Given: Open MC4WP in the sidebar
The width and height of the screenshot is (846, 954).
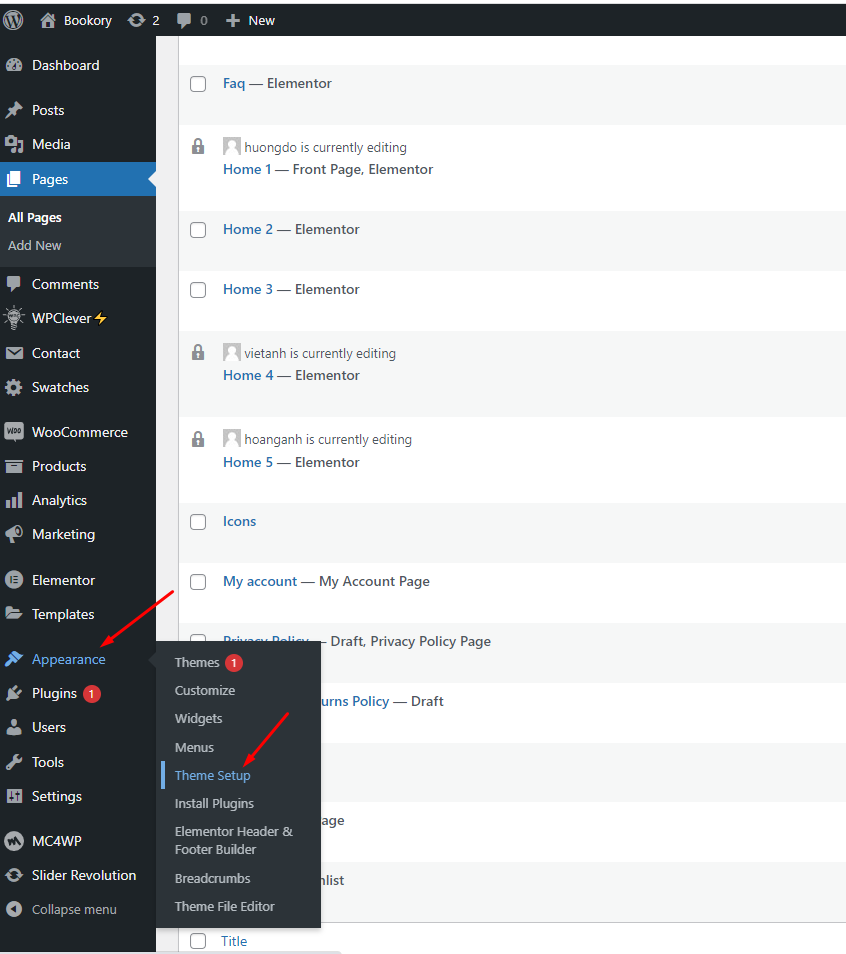Looking at the screenshot, I should (56, 841).
